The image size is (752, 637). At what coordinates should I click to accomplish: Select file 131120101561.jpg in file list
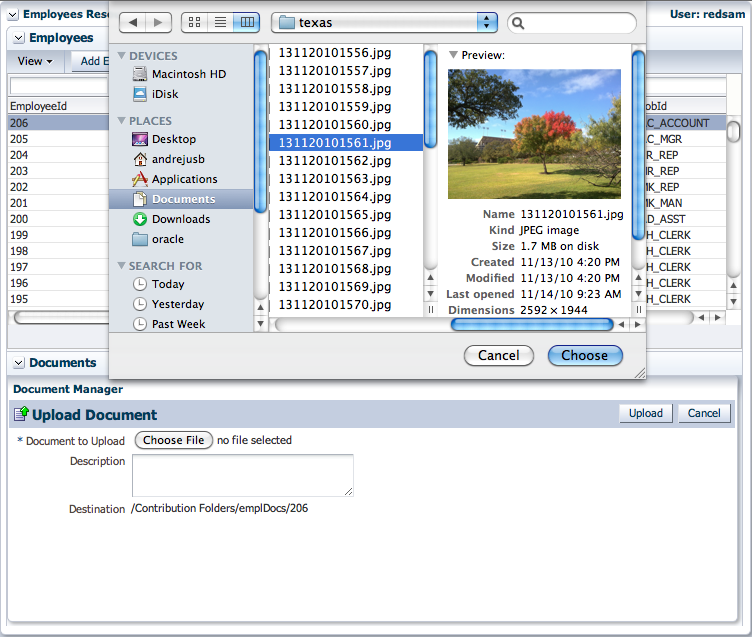pos(346,142)
